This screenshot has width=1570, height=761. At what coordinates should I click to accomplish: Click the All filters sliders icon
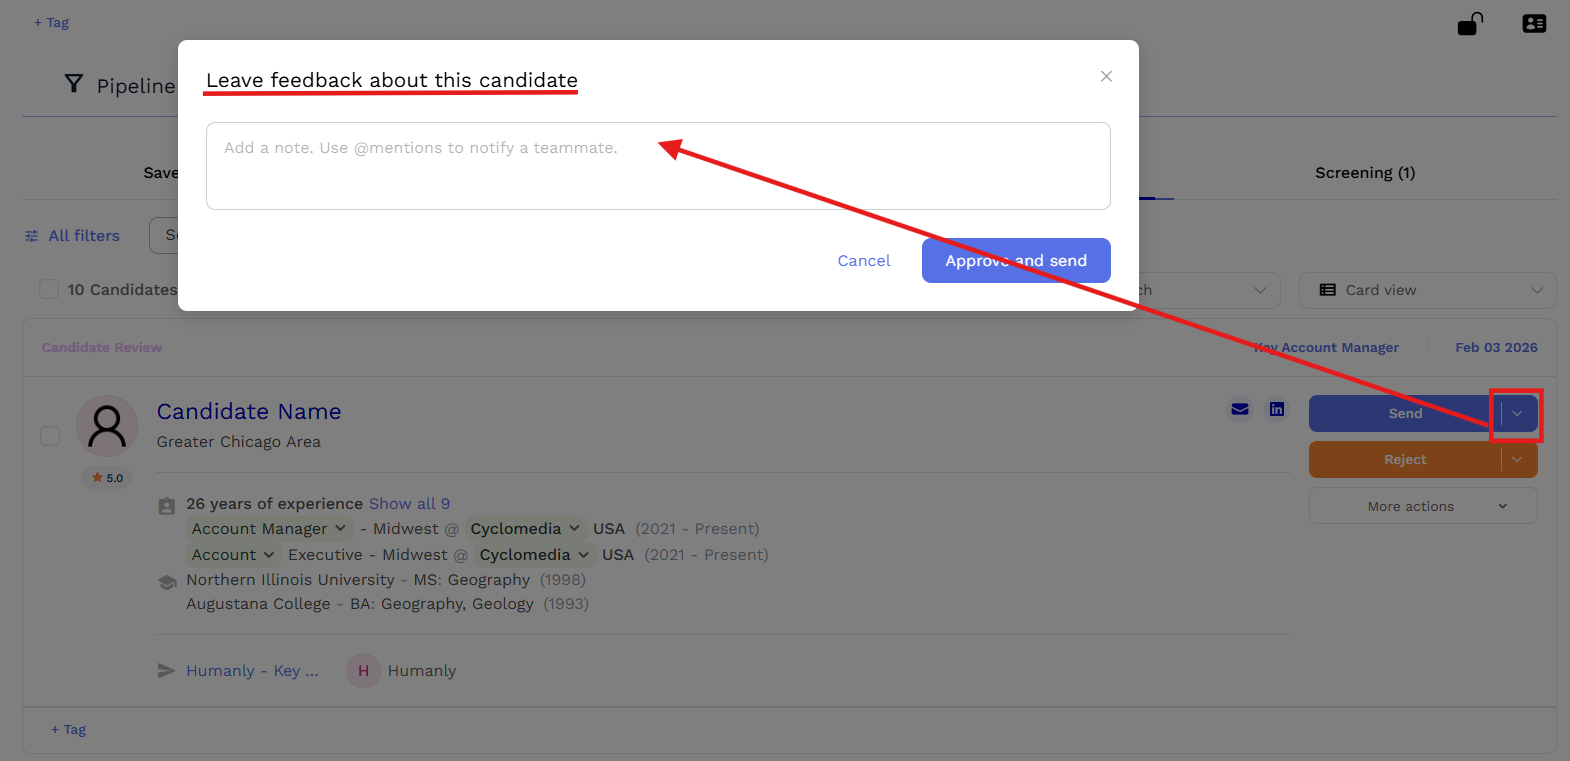pos(32,236)
